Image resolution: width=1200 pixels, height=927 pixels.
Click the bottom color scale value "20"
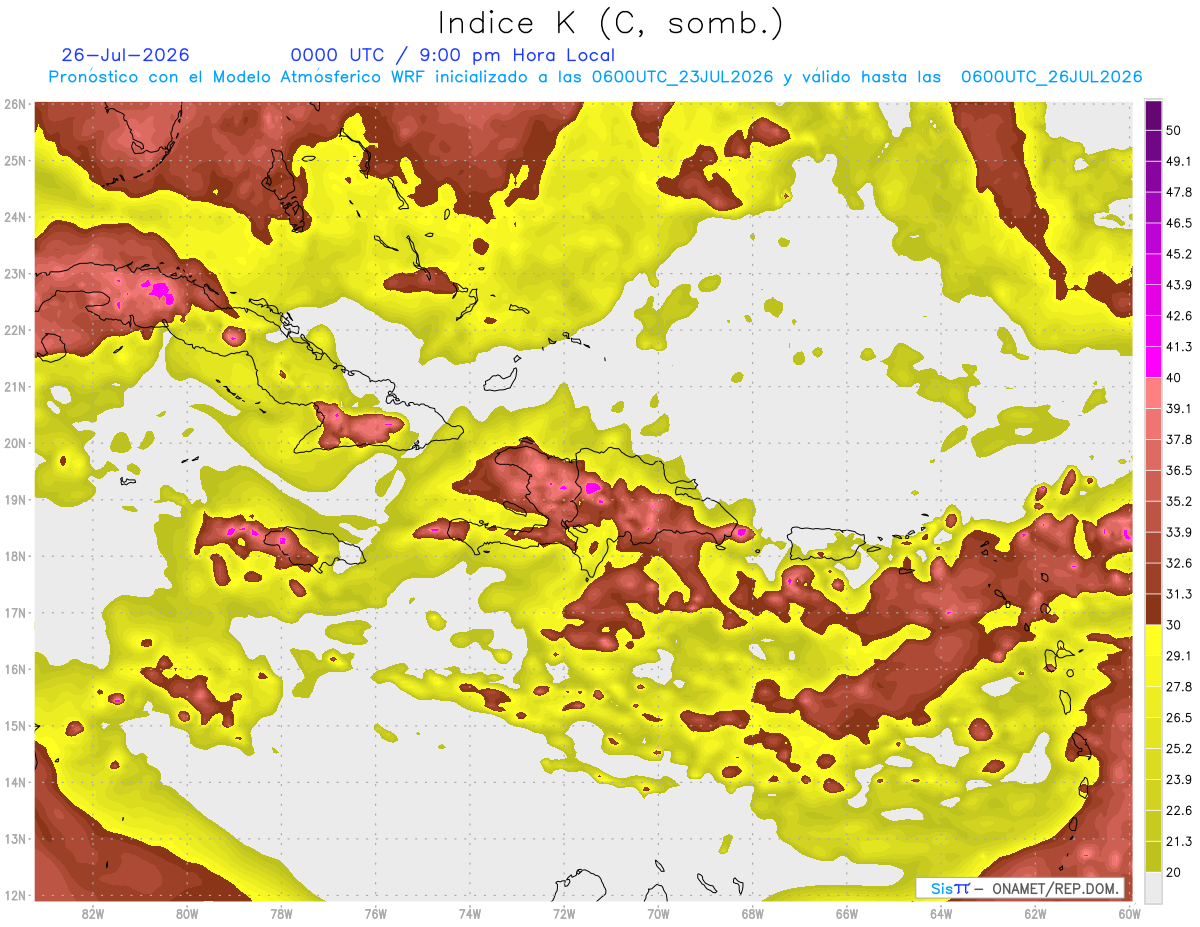pos(1174,873)
